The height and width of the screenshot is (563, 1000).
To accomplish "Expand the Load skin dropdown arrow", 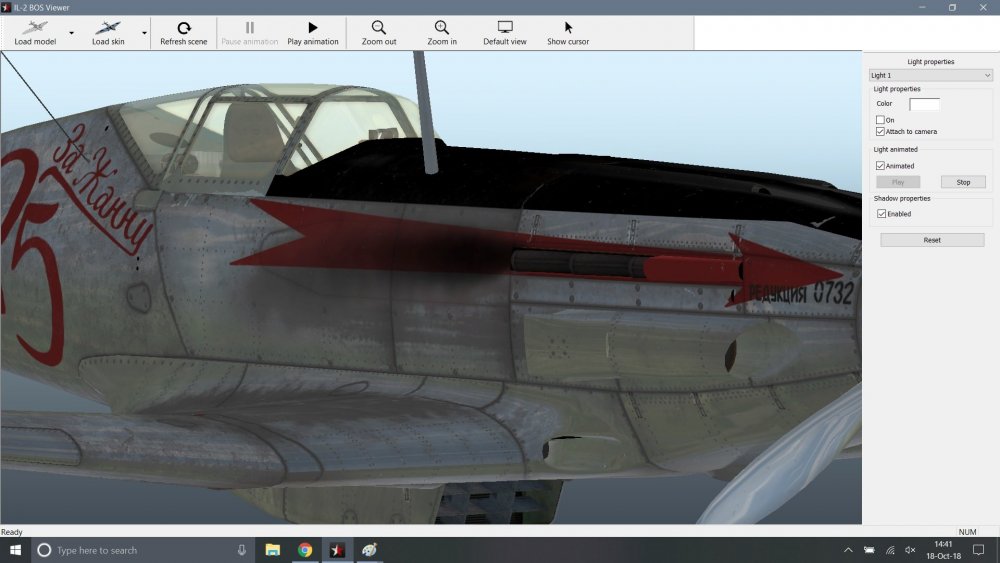I will (x=144, y=33).
